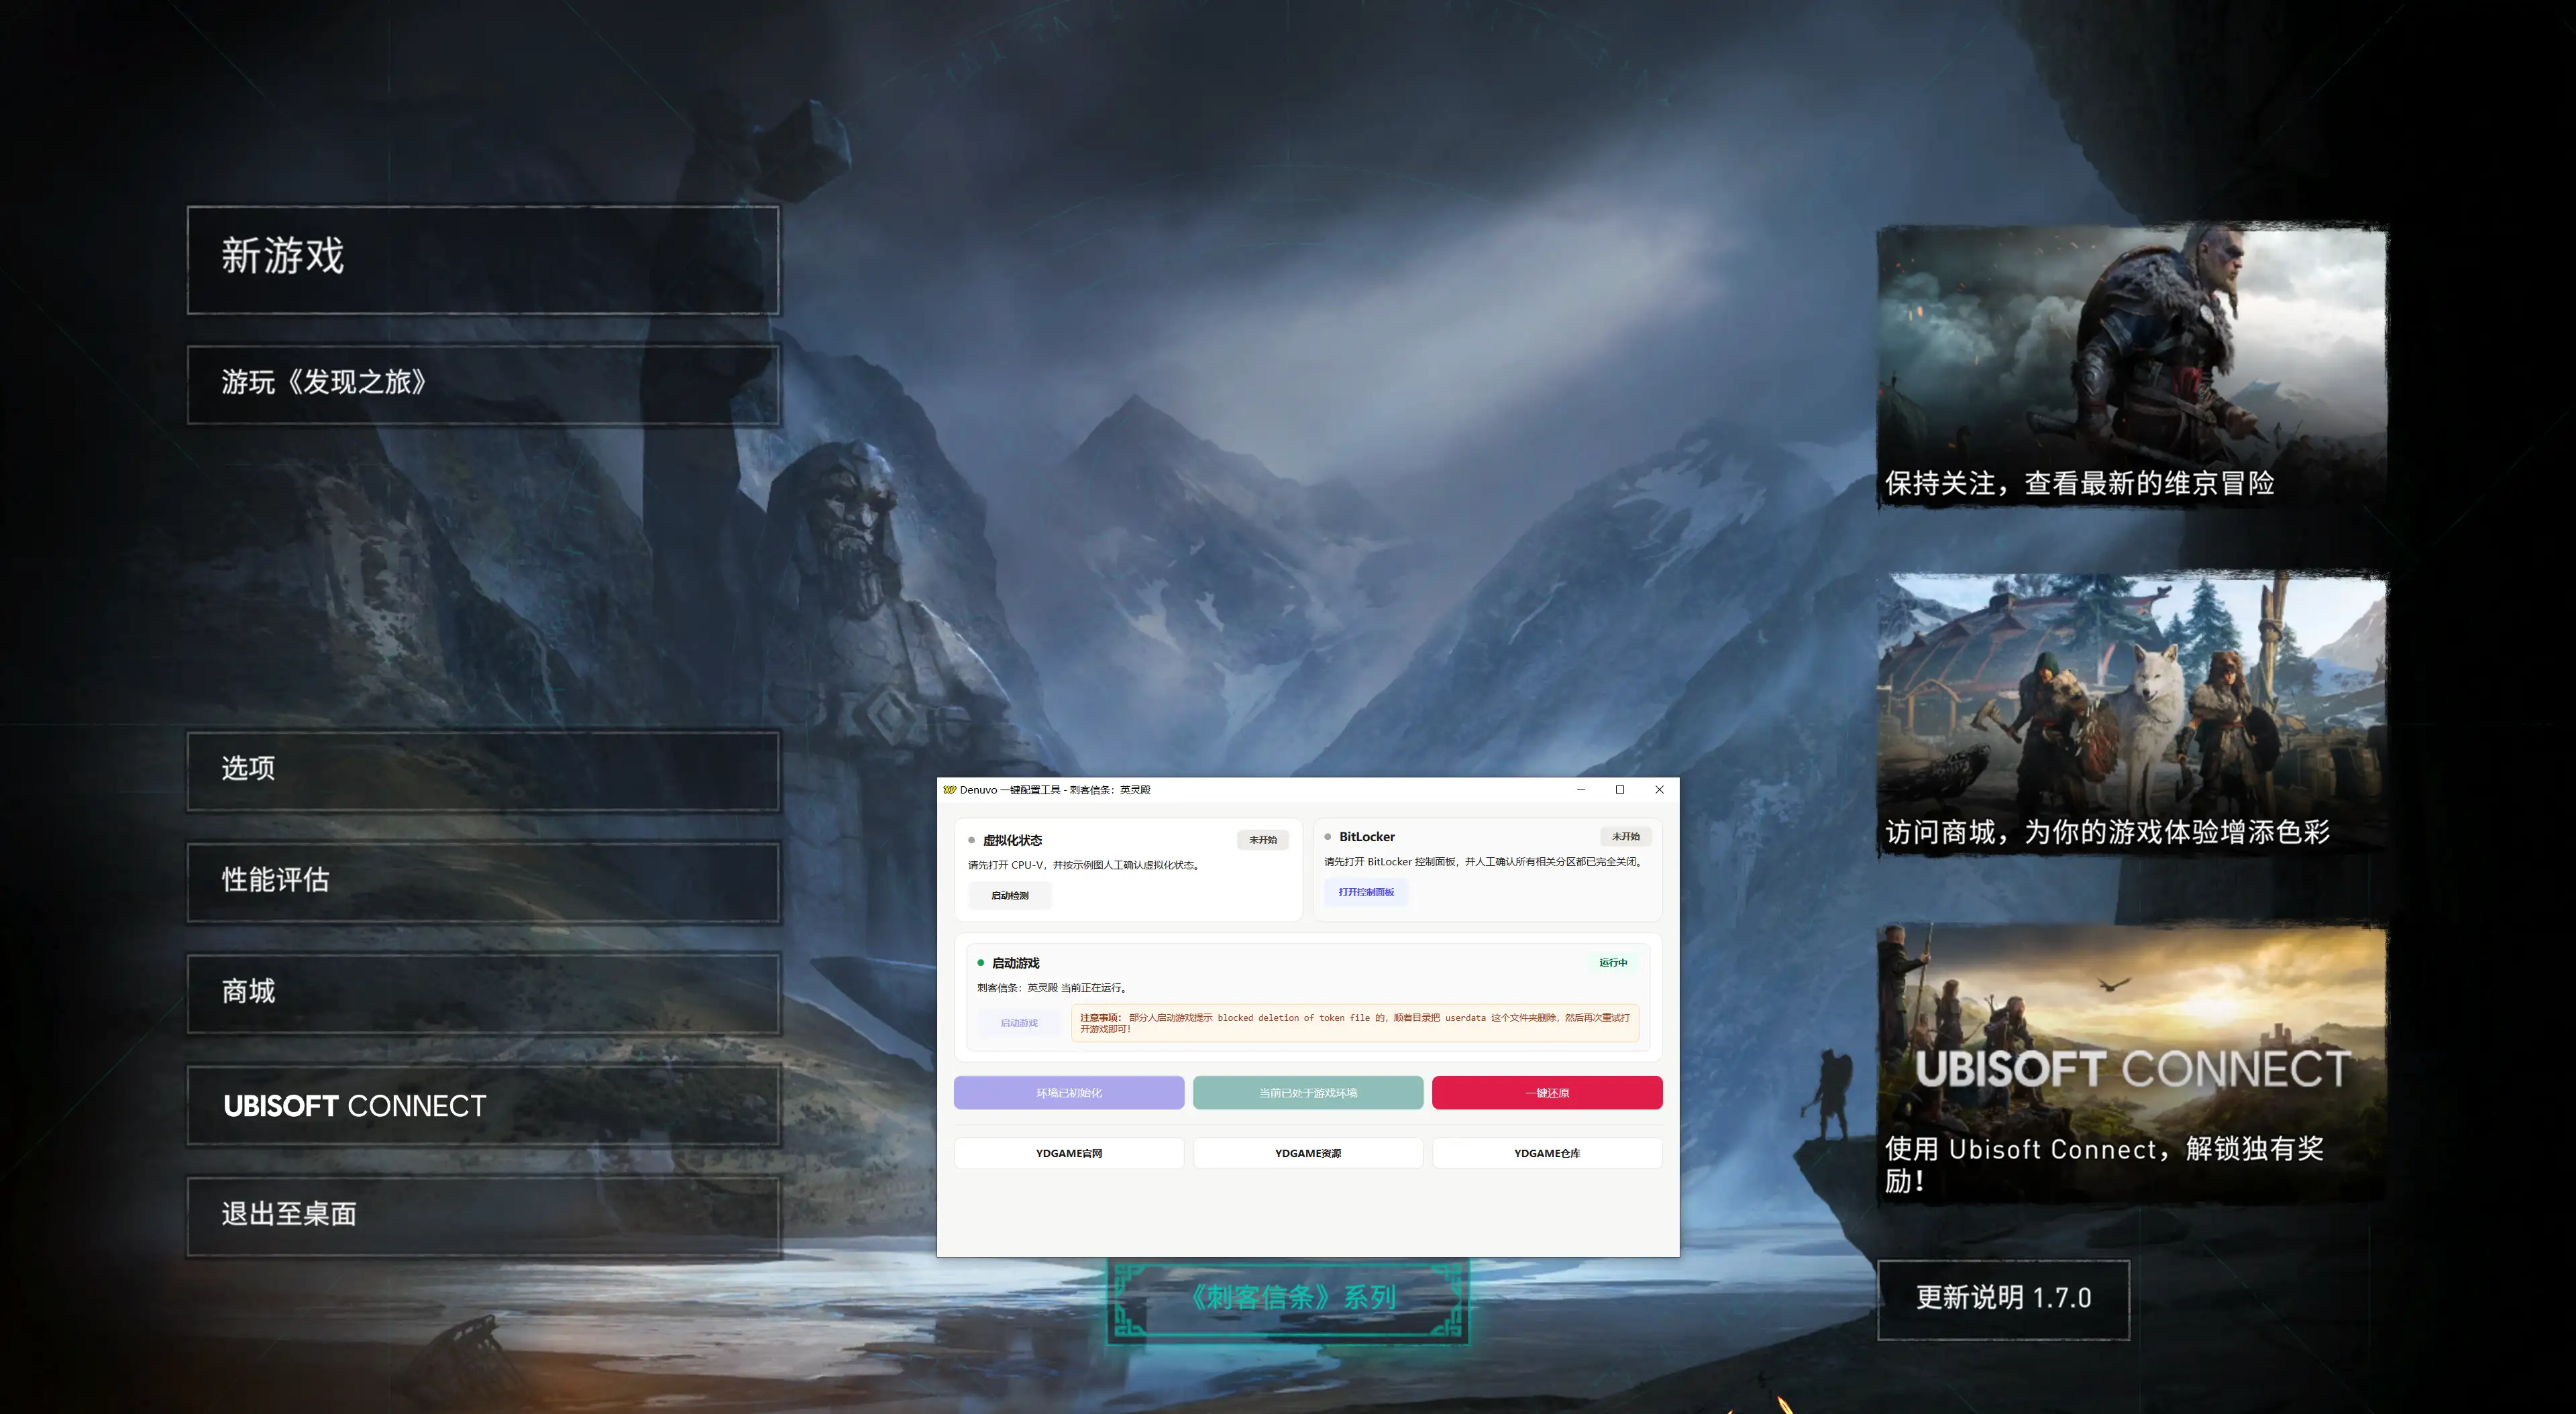Click the 未开始 badge in the BitLocker card

pyautogui.click(x=1626, y=837)
